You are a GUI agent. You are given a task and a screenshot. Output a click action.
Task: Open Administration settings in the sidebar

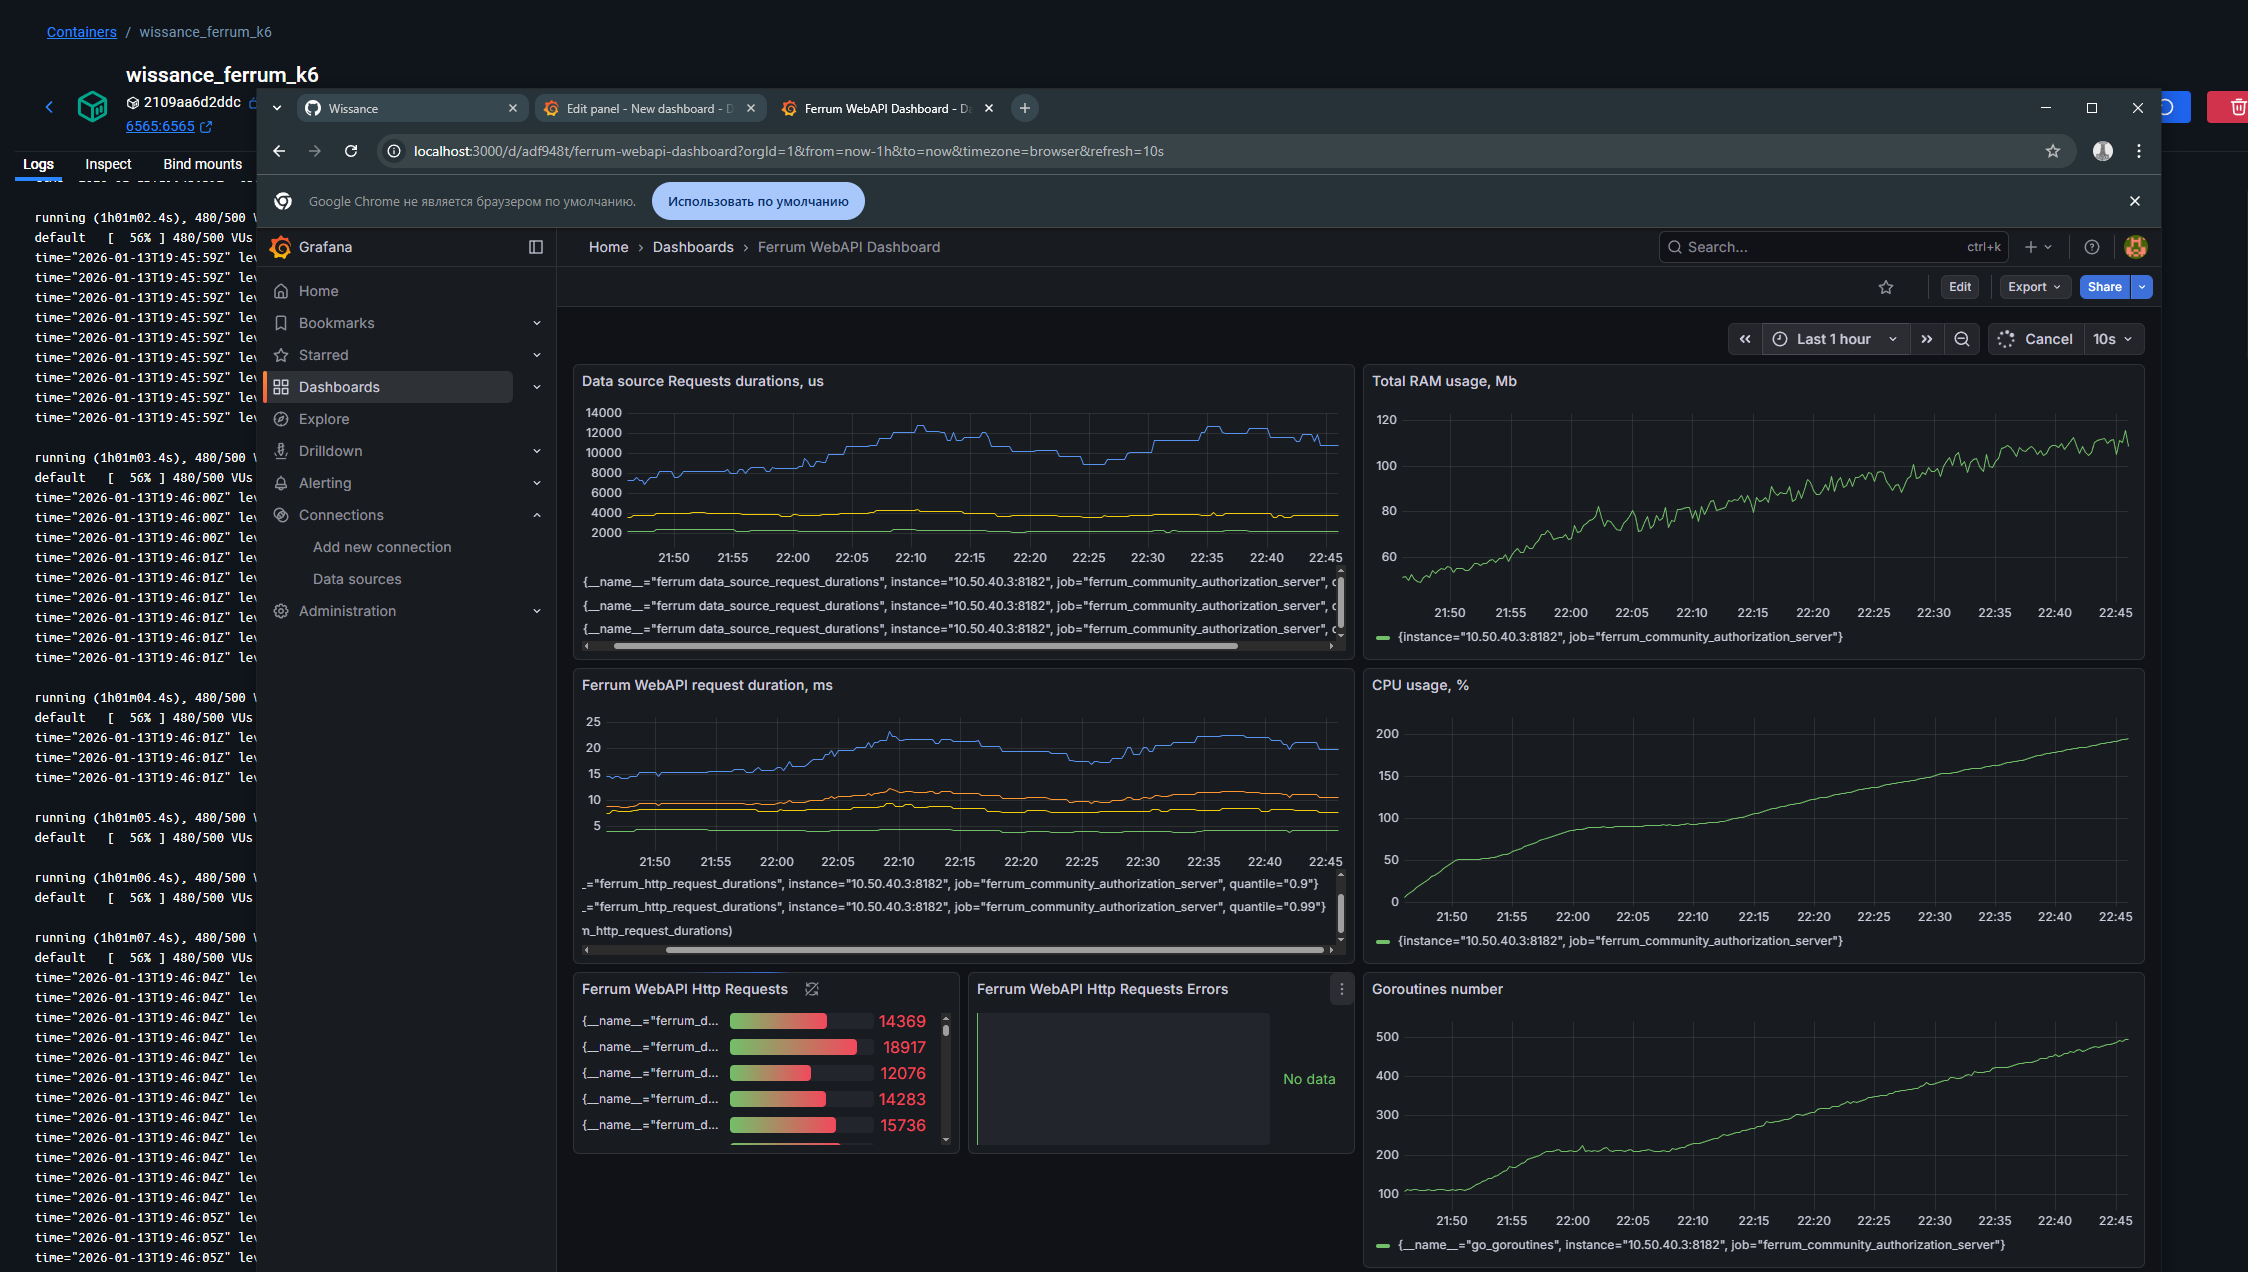click(346, 610)
